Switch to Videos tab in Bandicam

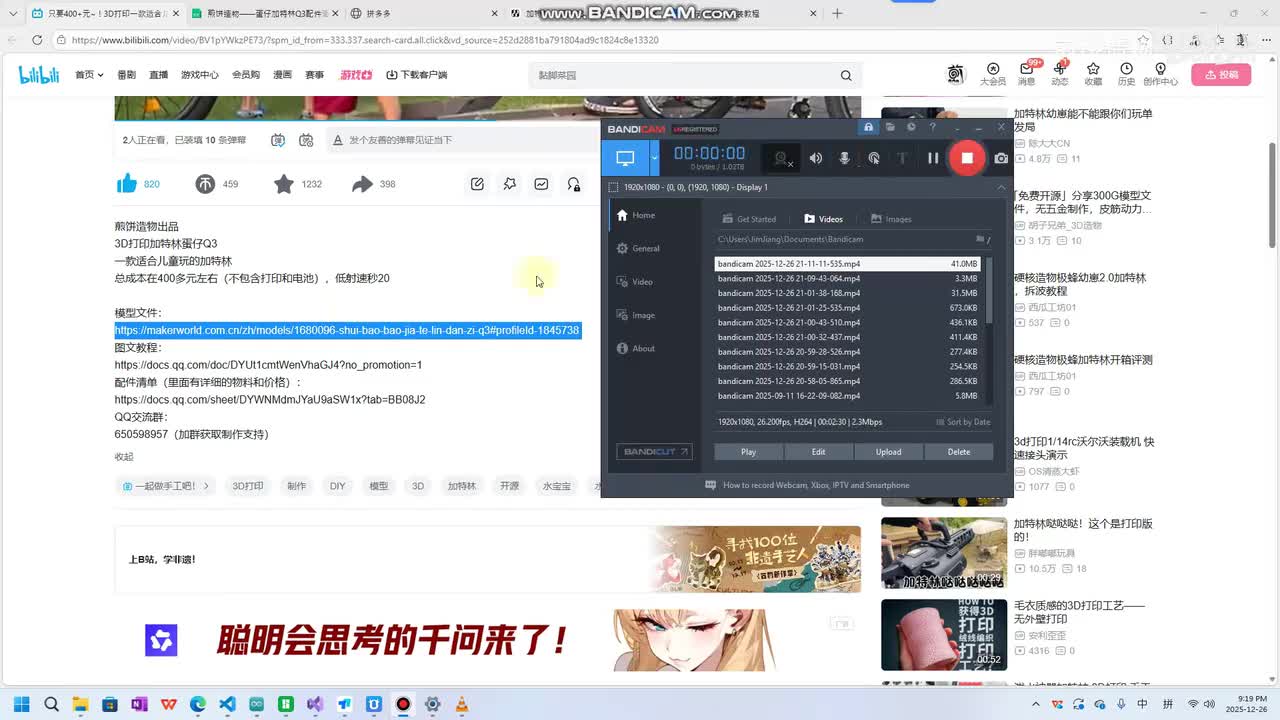coord(823,219)
